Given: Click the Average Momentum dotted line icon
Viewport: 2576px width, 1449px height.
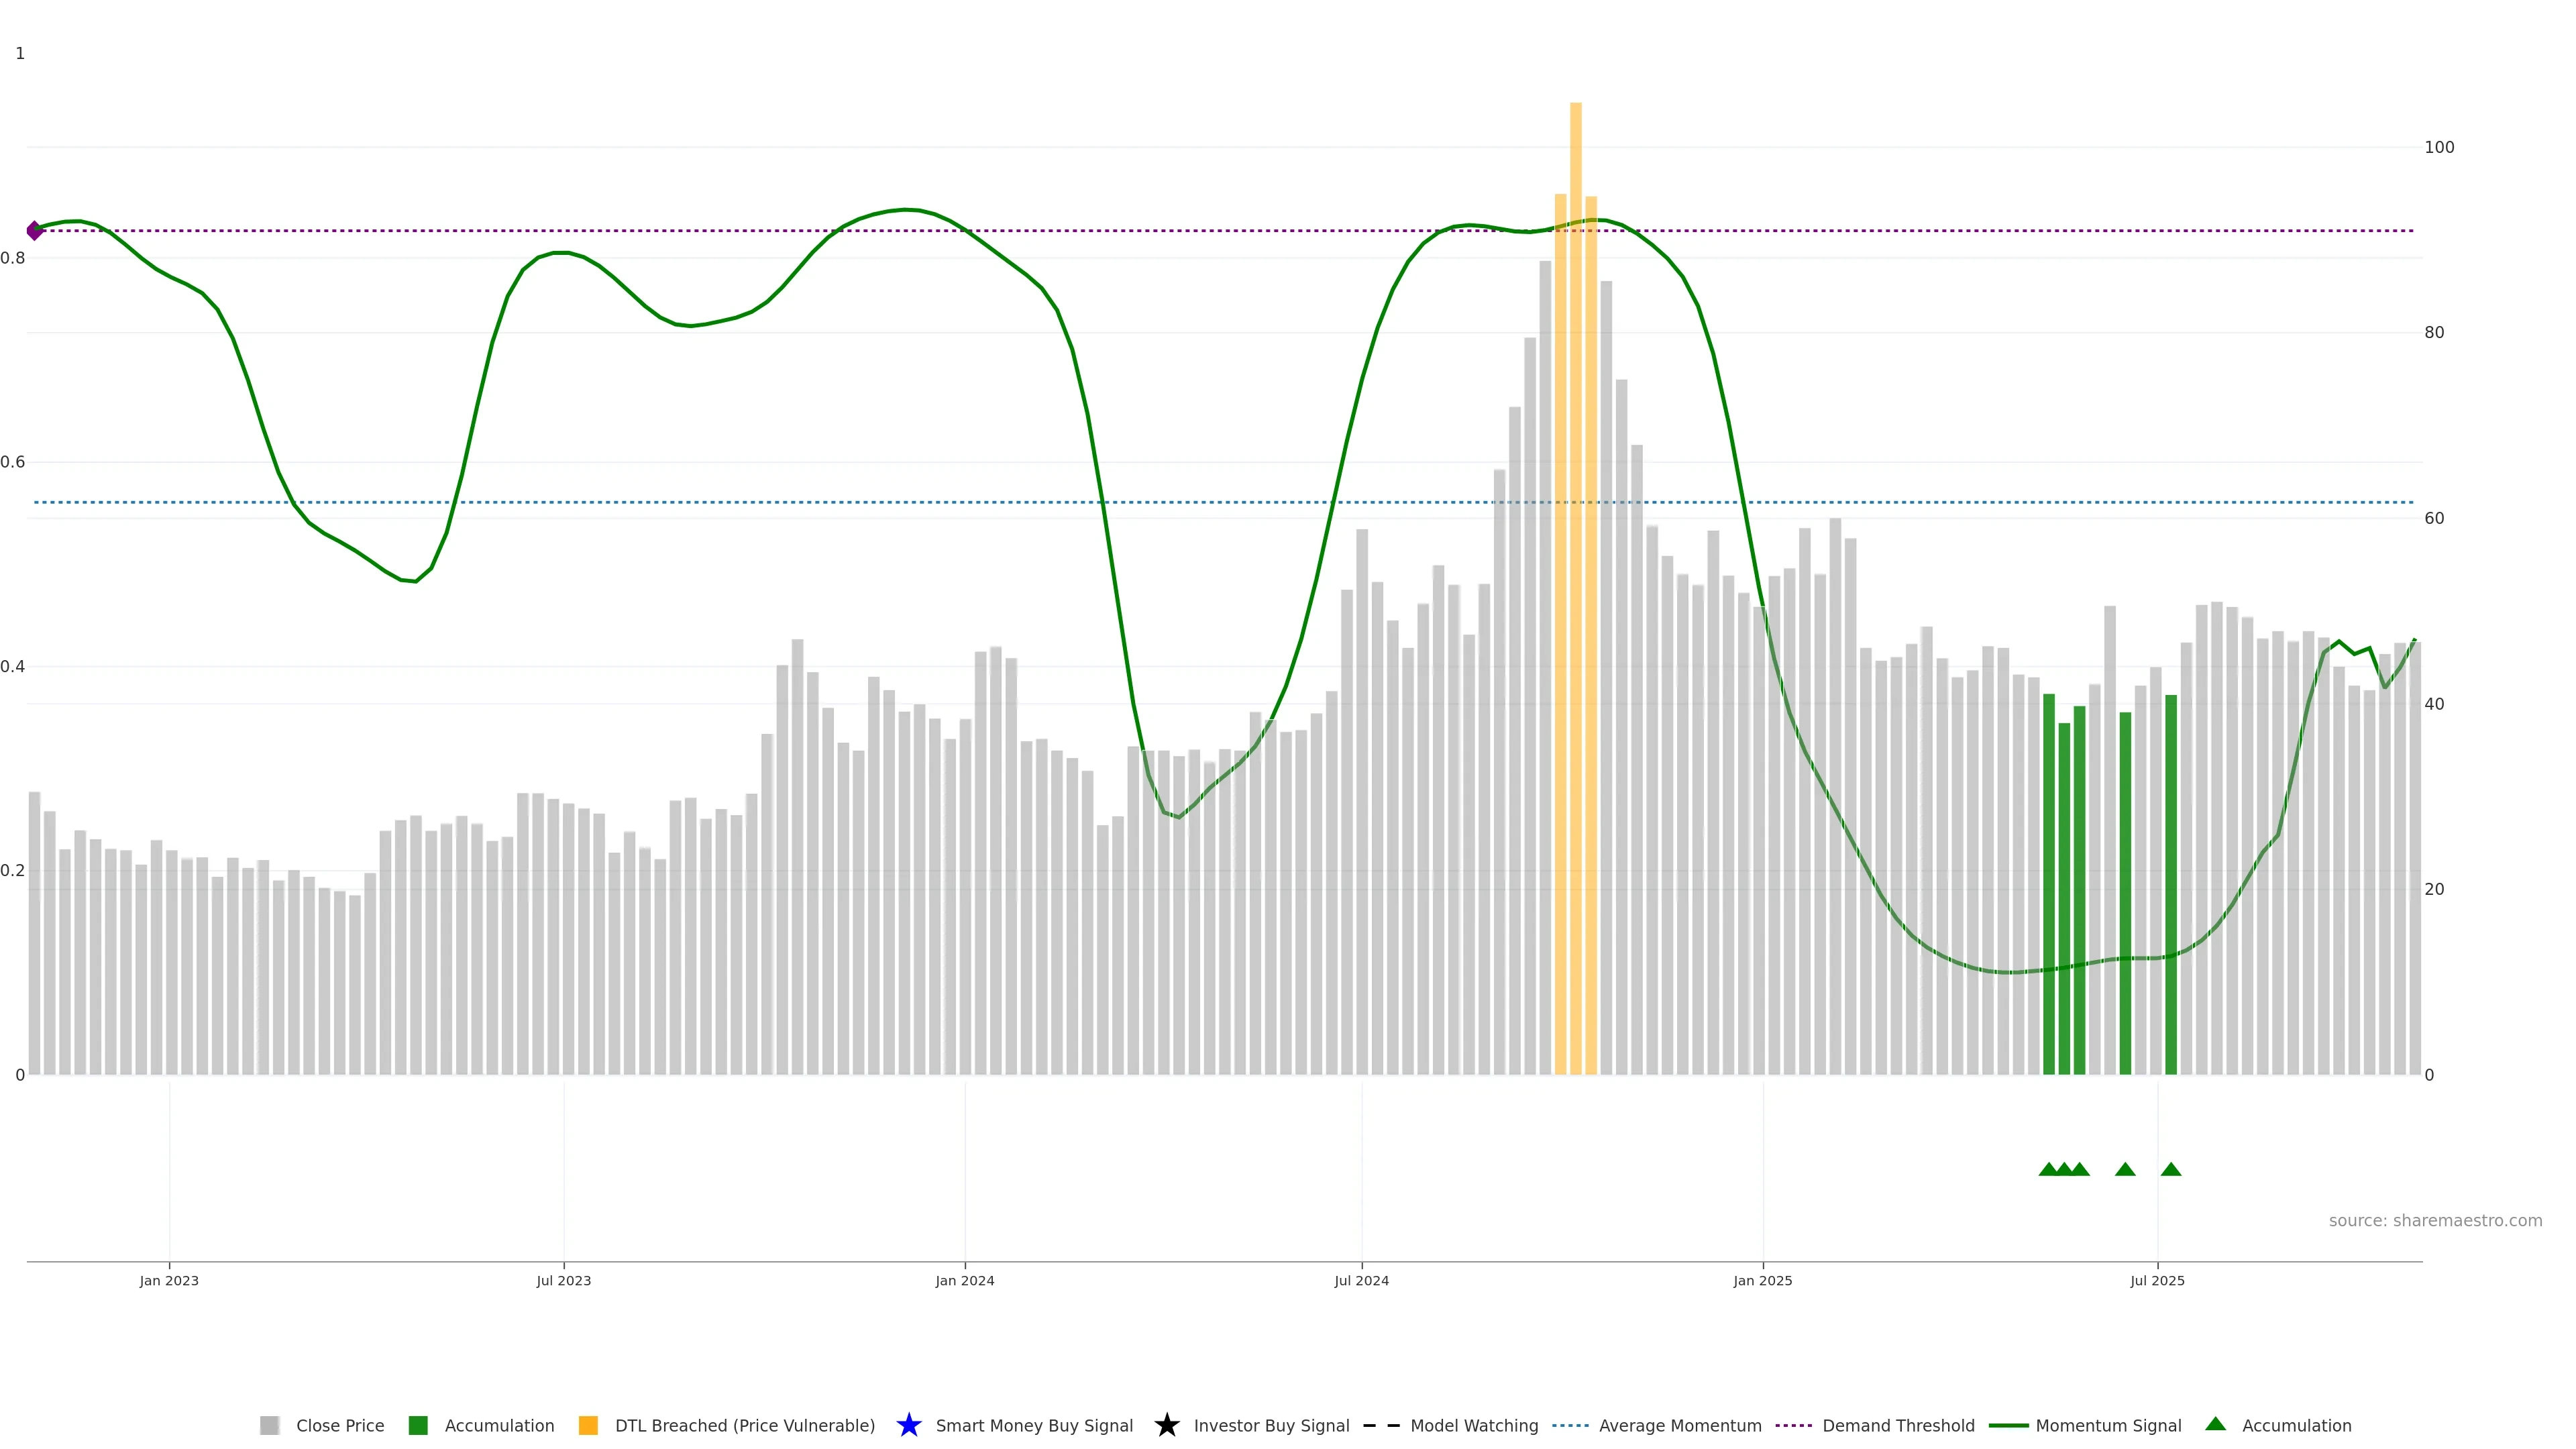Looking at the screenshot, I should [1570, 1425].
